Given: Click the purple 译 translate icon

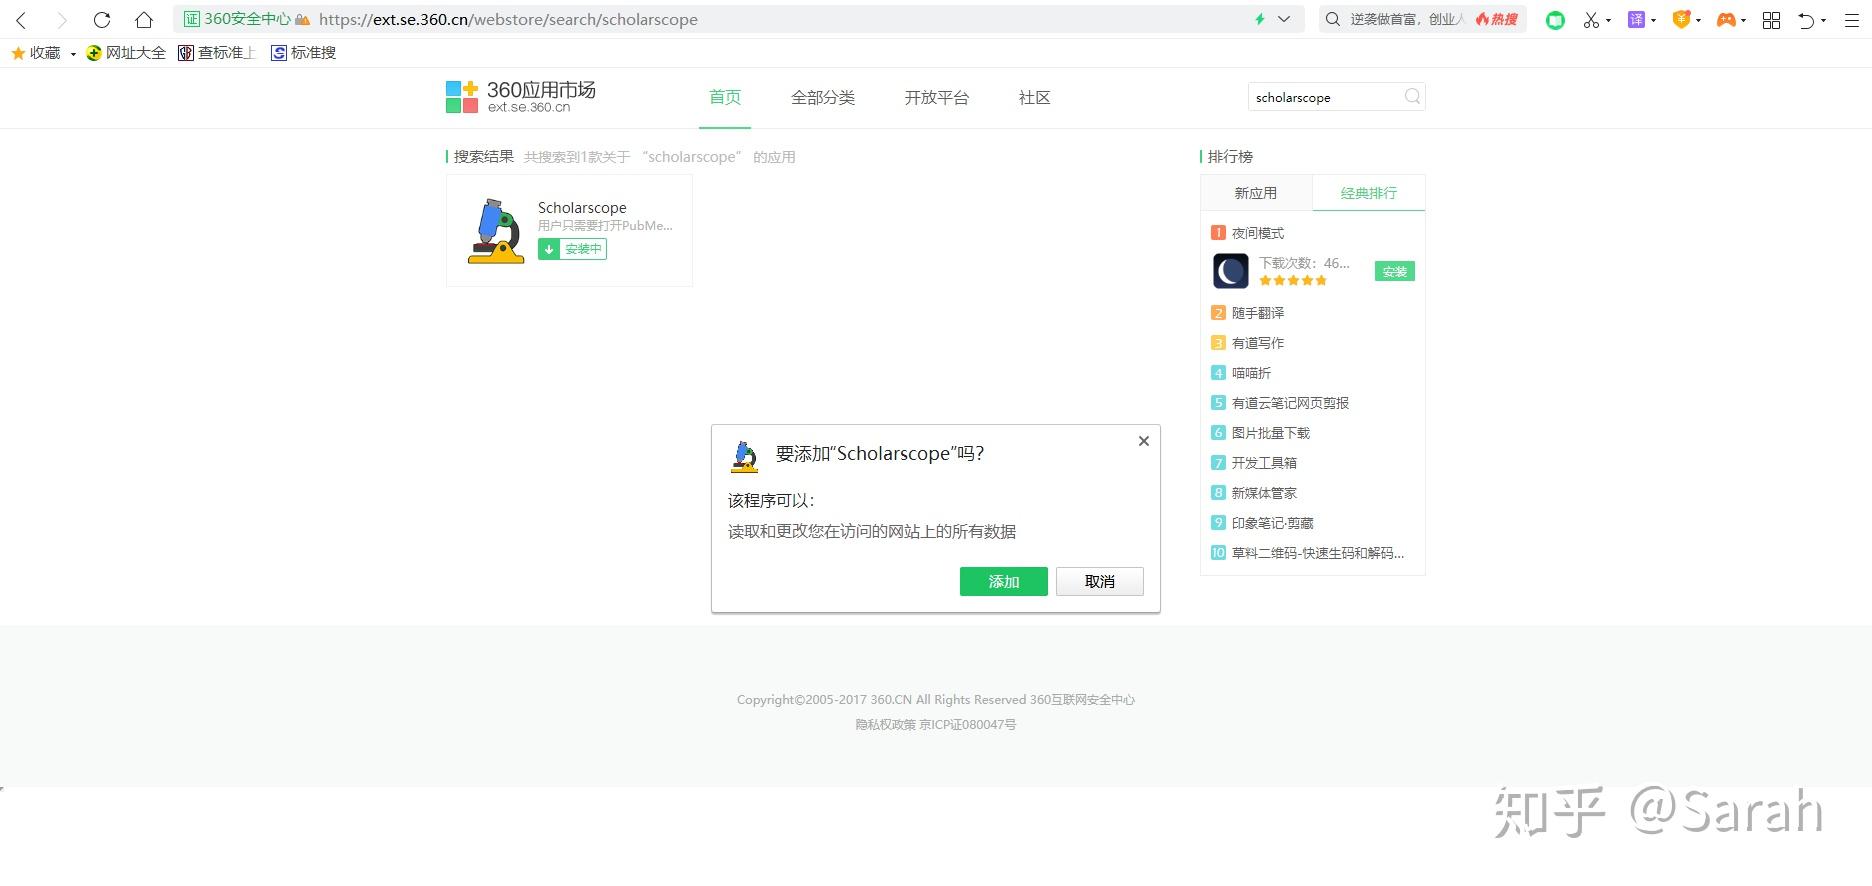Looking at the screenshot, I should [1636, 19].
